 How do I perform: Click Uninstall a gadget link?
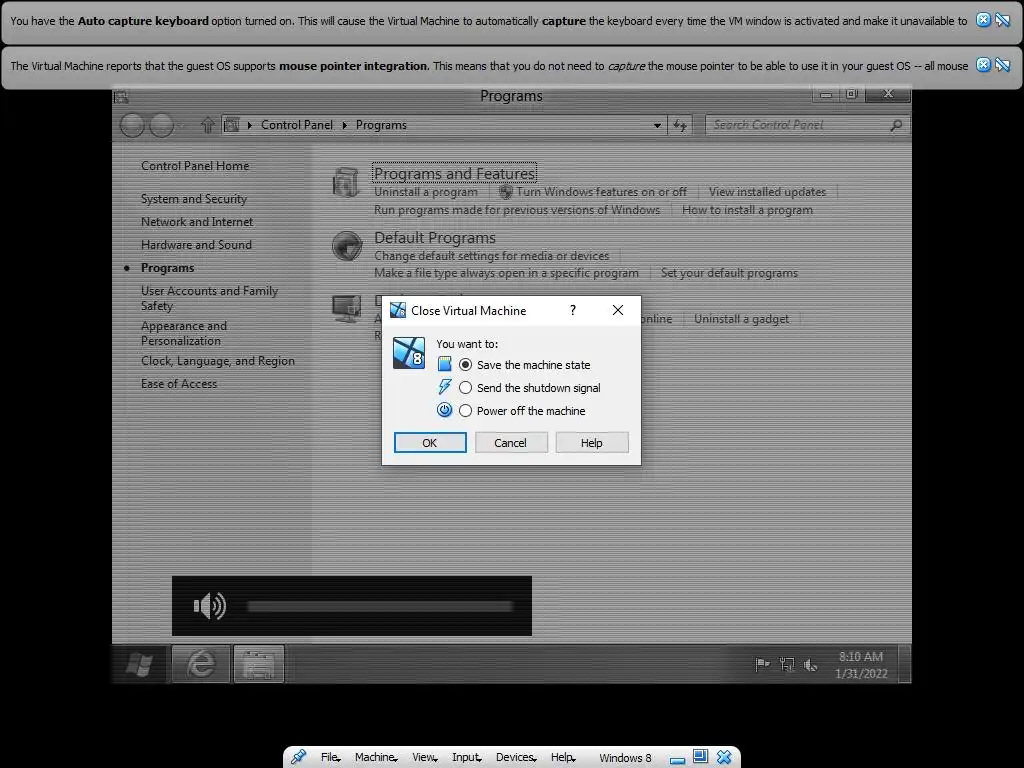click(x=741, y=319)
